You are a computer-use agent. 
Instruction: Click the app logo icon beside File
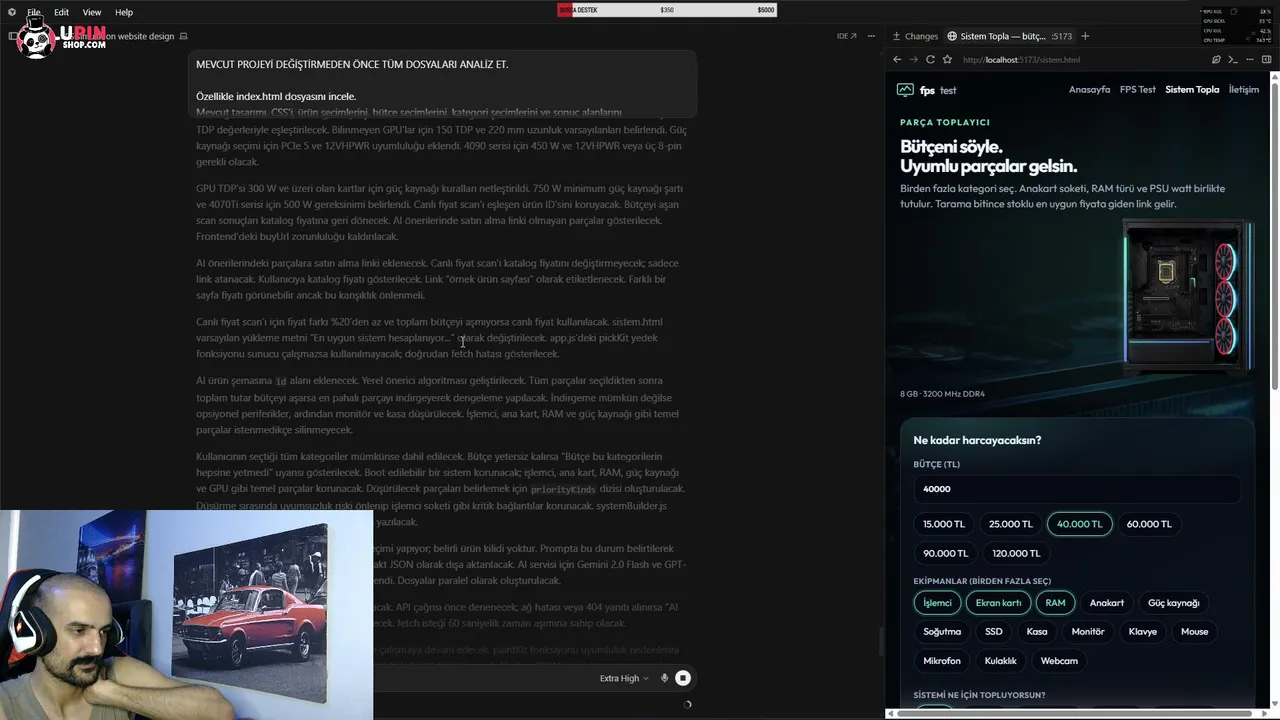coord(12,12)
